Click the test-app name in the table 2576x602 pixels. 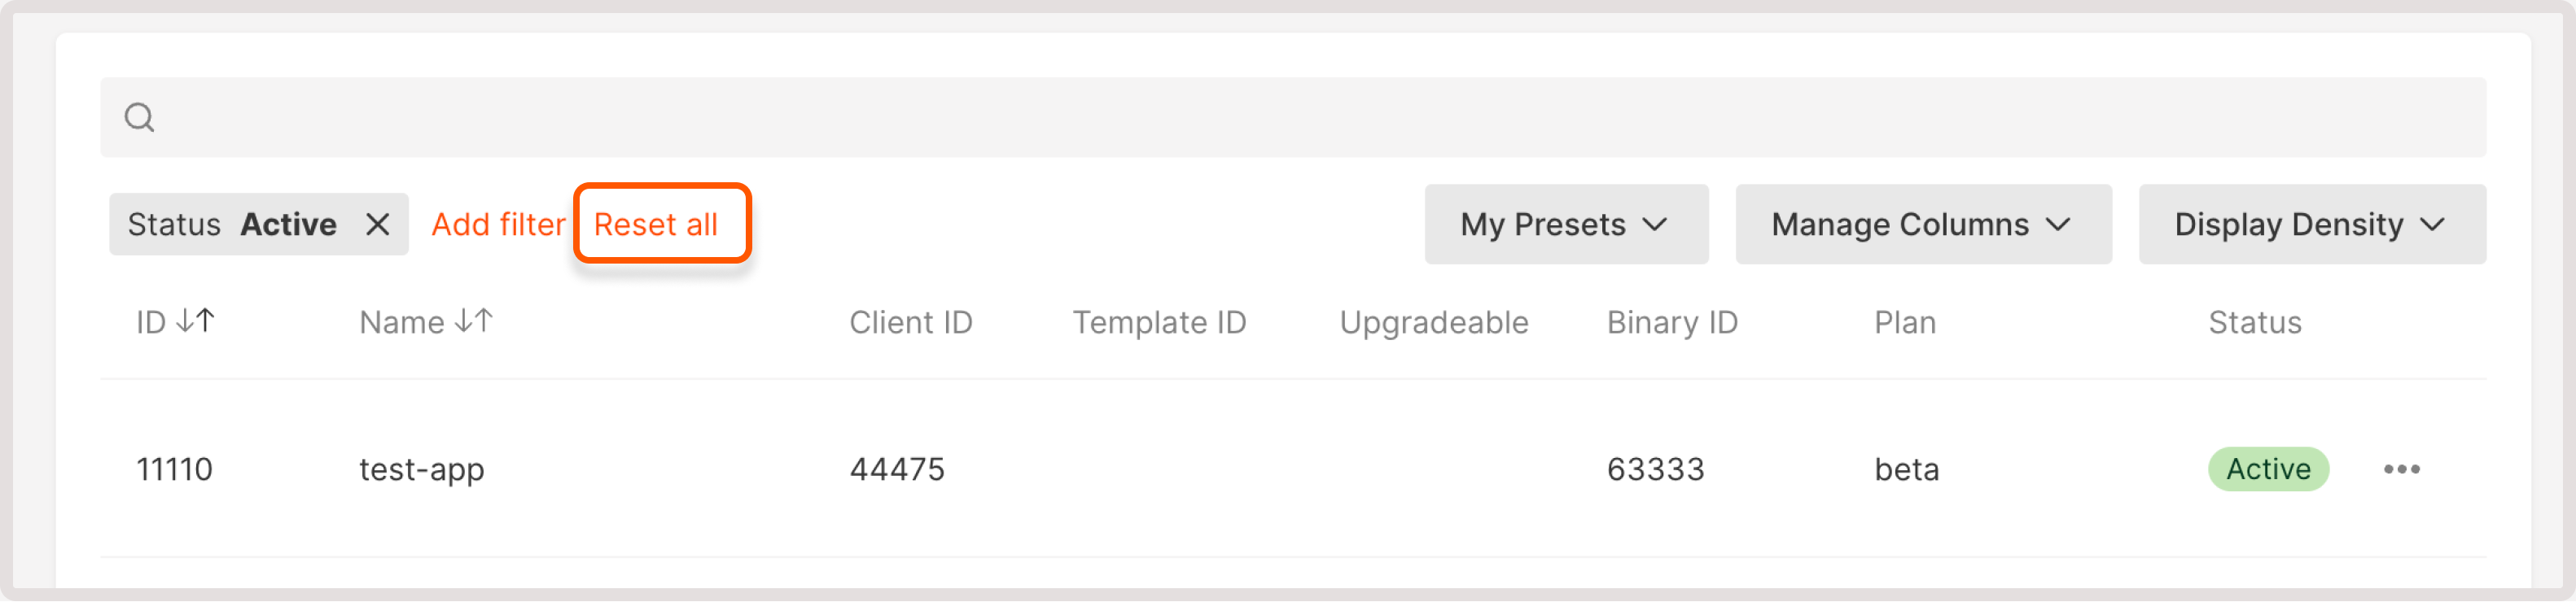(421, 469)
